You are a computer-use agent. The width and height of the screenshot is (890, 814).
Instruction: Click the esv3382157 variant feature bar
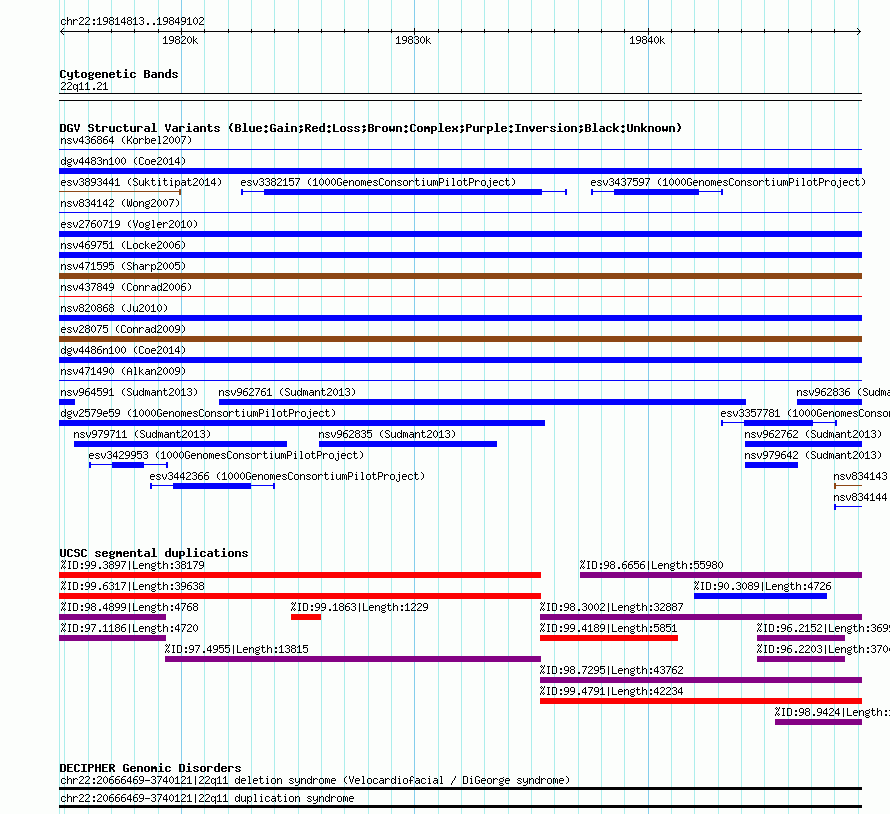coord(403,192)
